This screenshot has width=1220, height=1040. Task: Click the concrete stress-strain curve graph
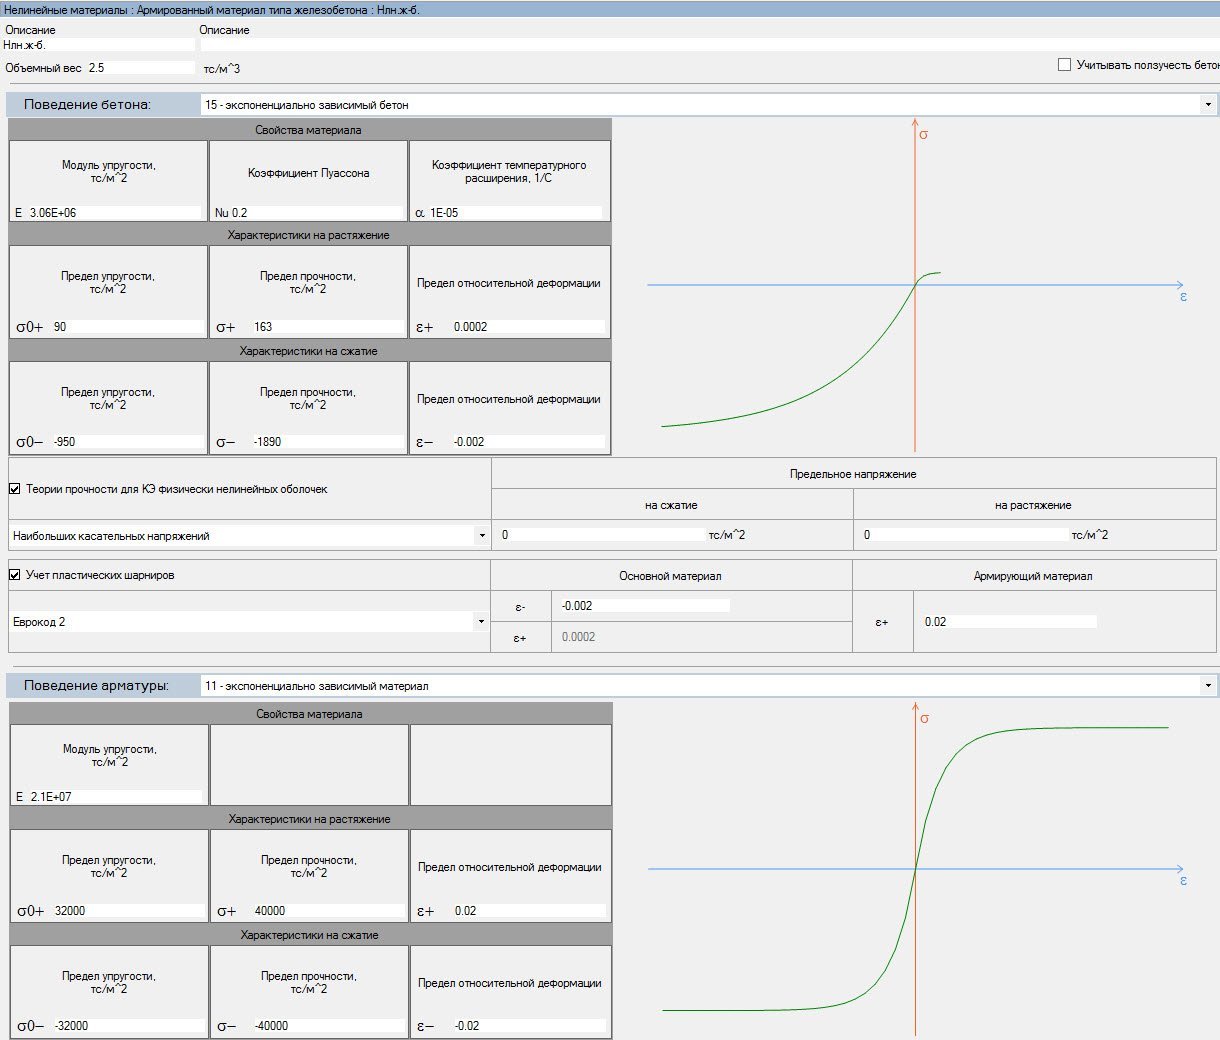tap(915, 285)
